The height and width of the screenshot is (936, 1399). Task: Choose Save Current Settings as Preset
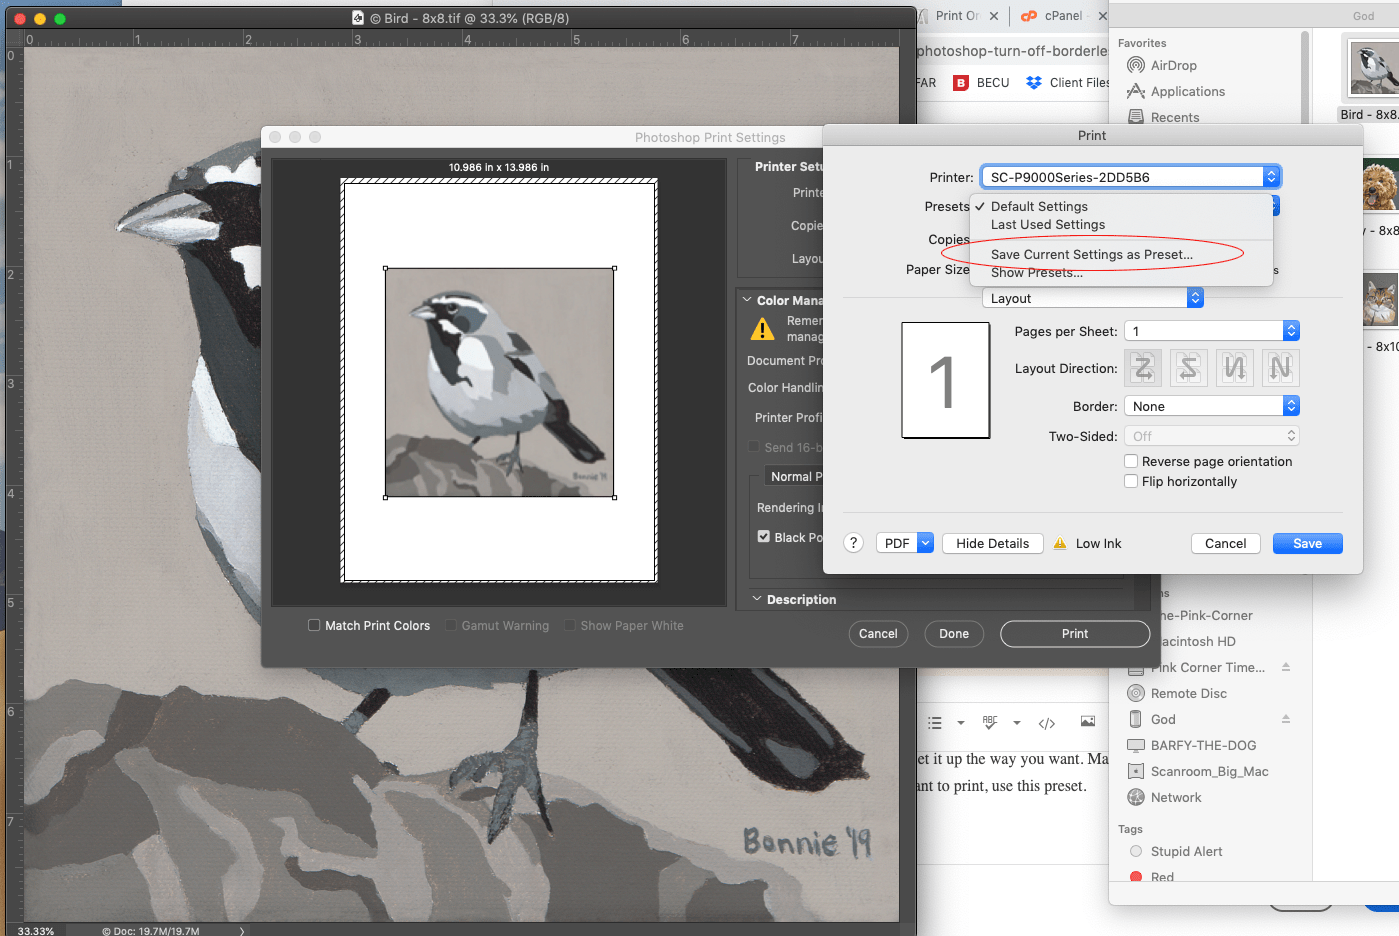[x=1091, y=254]
